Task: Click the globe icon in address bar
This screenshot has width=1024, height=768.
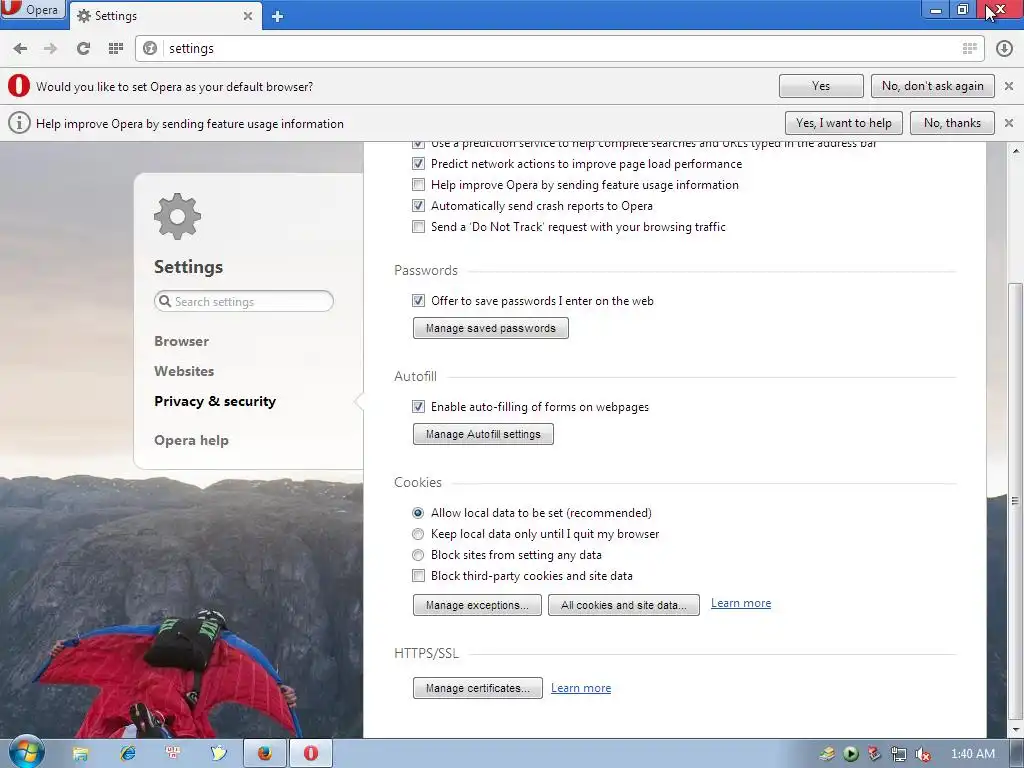Action: click(x=150, y=48)
